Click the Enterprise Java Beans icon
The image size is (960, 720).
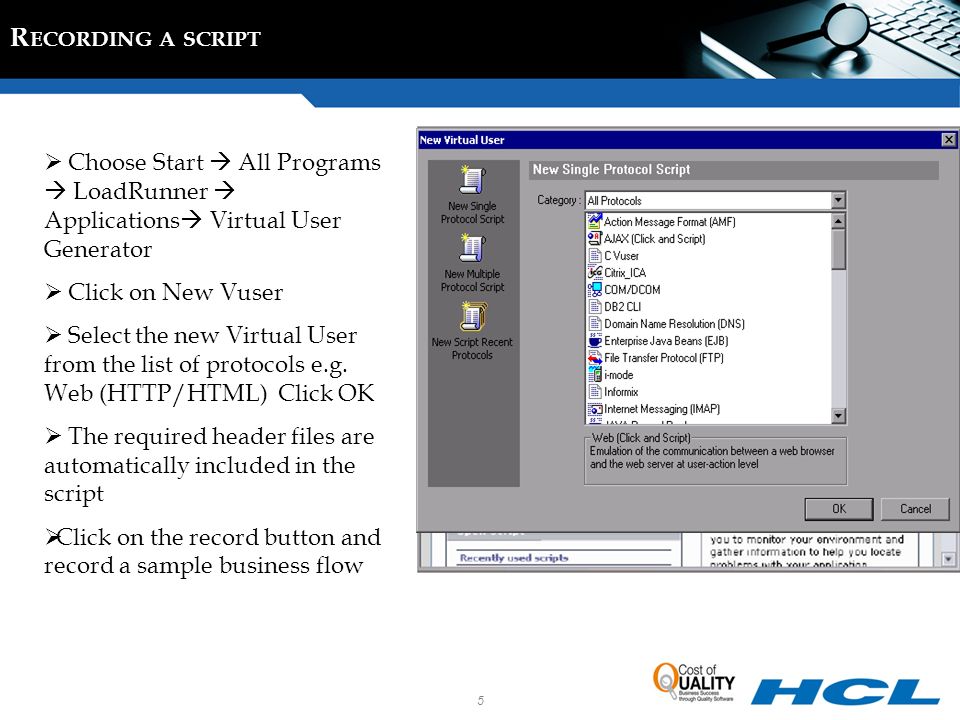pos(594,340)
